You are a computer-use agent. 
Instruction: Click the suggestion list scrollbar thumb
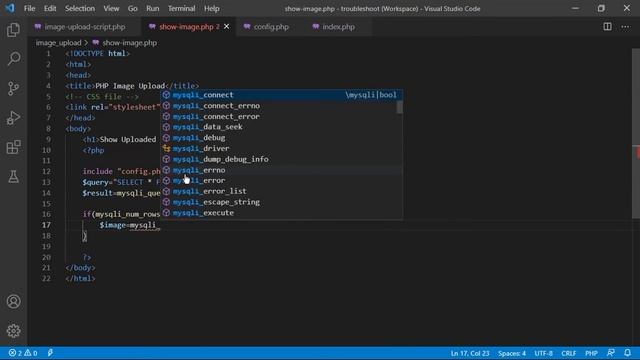[x=400, y=107]
